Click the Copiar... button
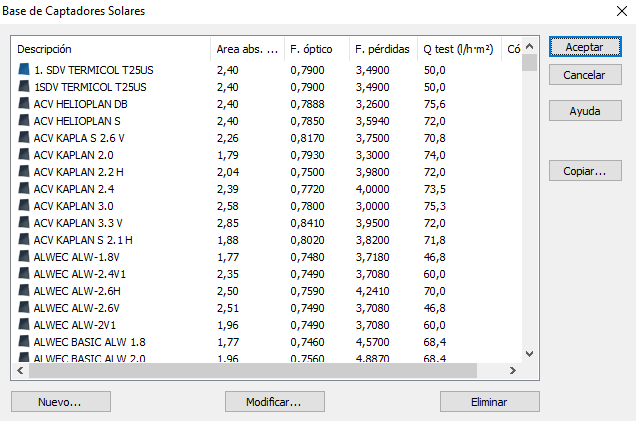 (x=585, y=171)
